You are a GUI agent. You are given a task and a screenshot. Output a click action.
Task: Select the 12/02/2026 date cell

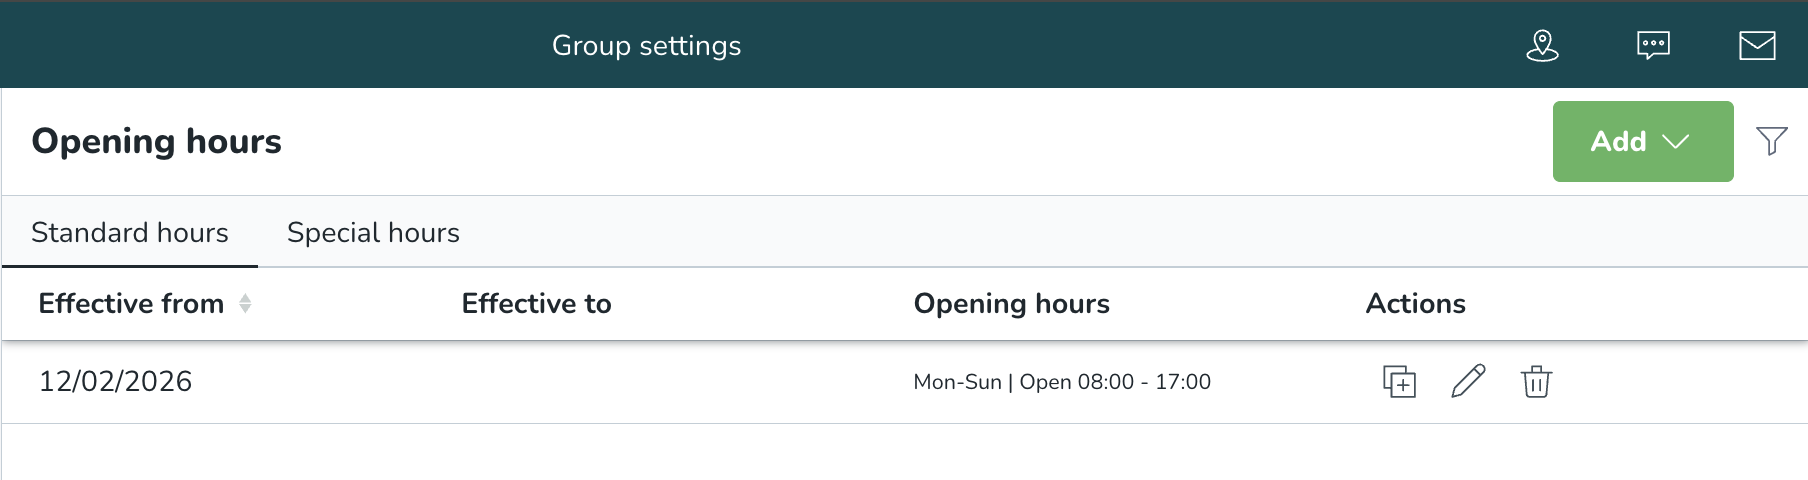[x=115, y=382]
